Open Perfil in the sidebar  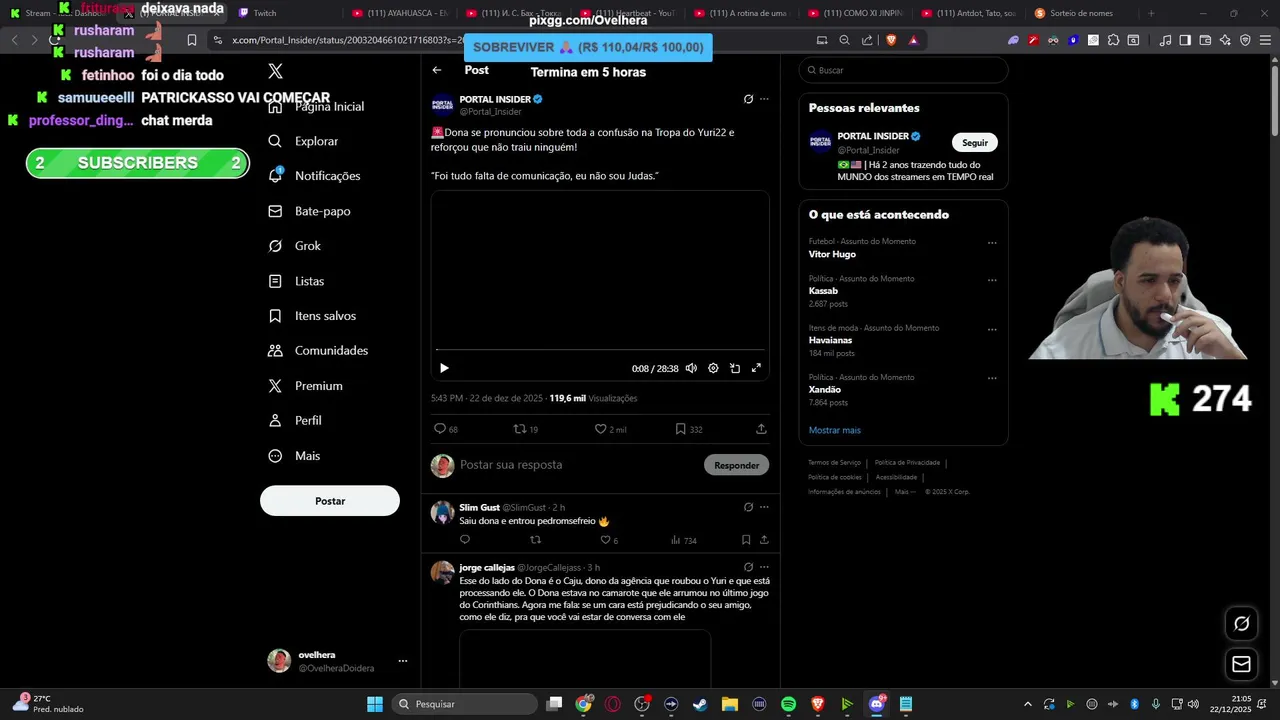pos(295,421)
